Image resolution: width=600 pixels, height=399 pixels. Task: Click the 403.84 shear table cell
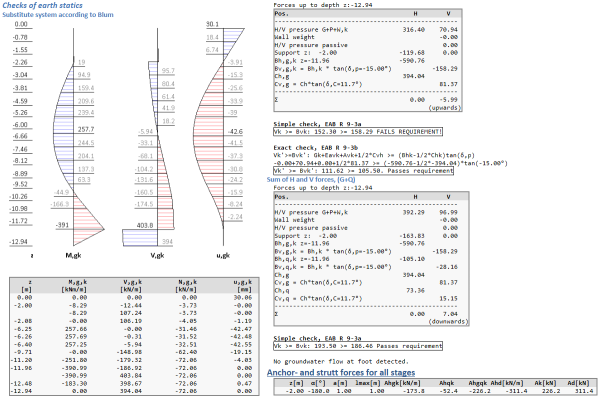[131, 376]
